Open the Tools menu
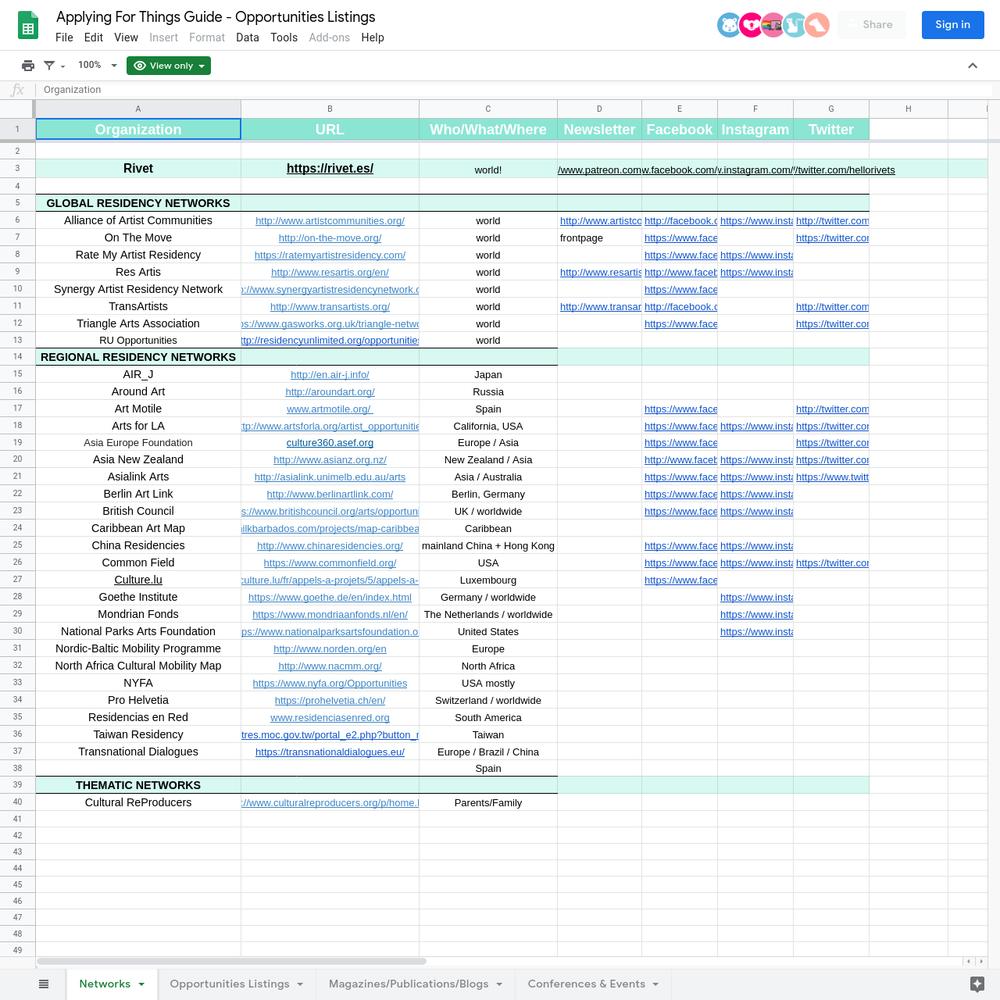This screenshot has width=1000, height=1000. (x=284, y=38)
